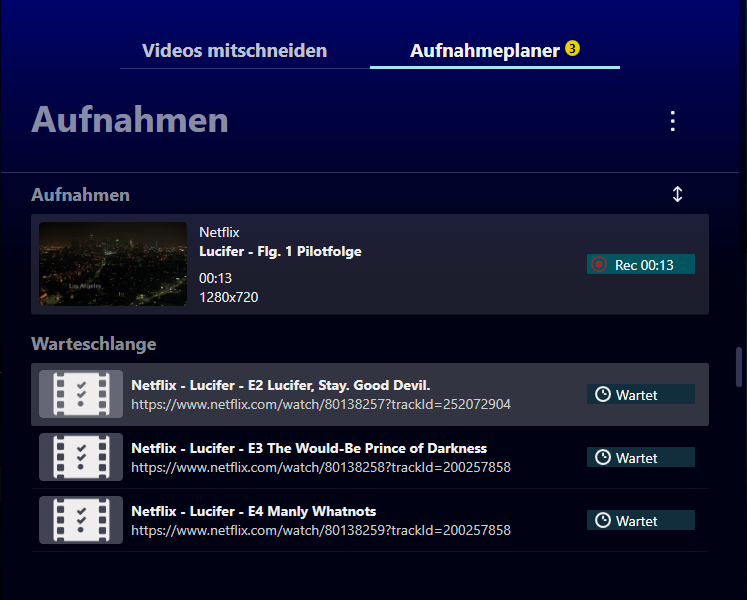
Task: Select queue item E4 Manly Whatnots
Action: pos(370,520)
